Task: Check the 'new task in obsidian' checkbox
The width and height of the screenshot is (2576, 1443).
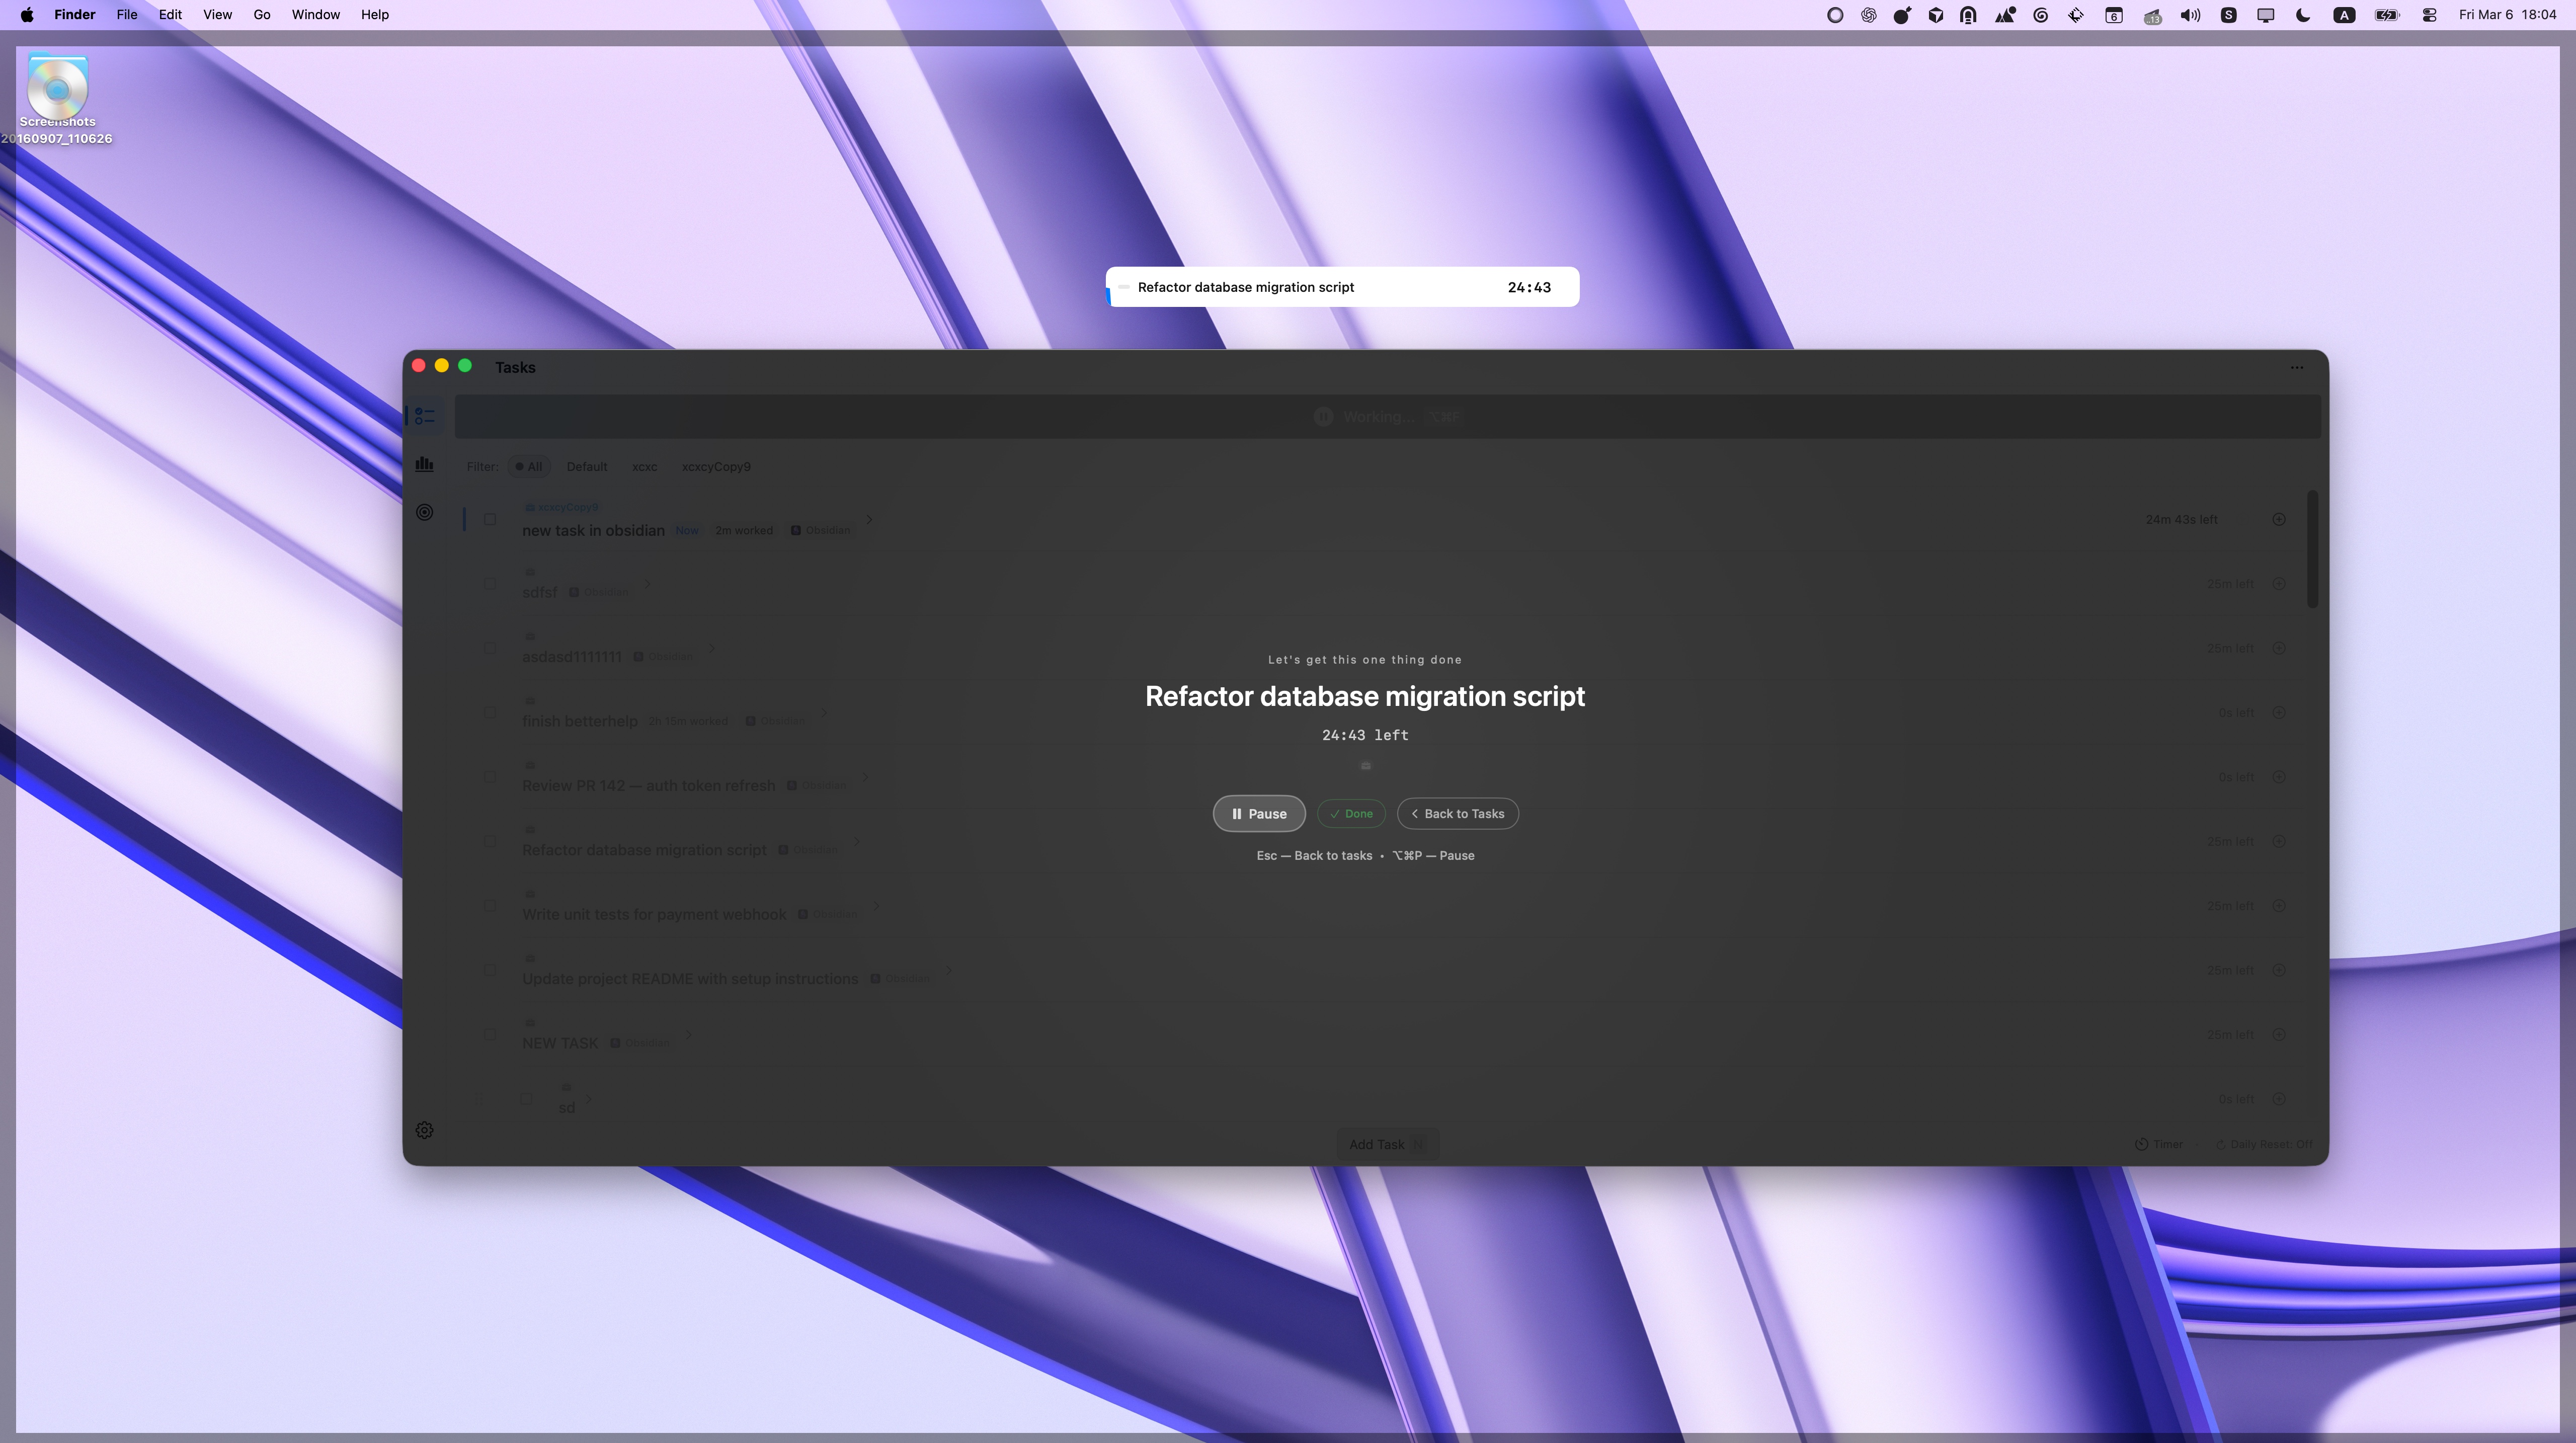Action: pyautogui.click(x=490, y=519)
